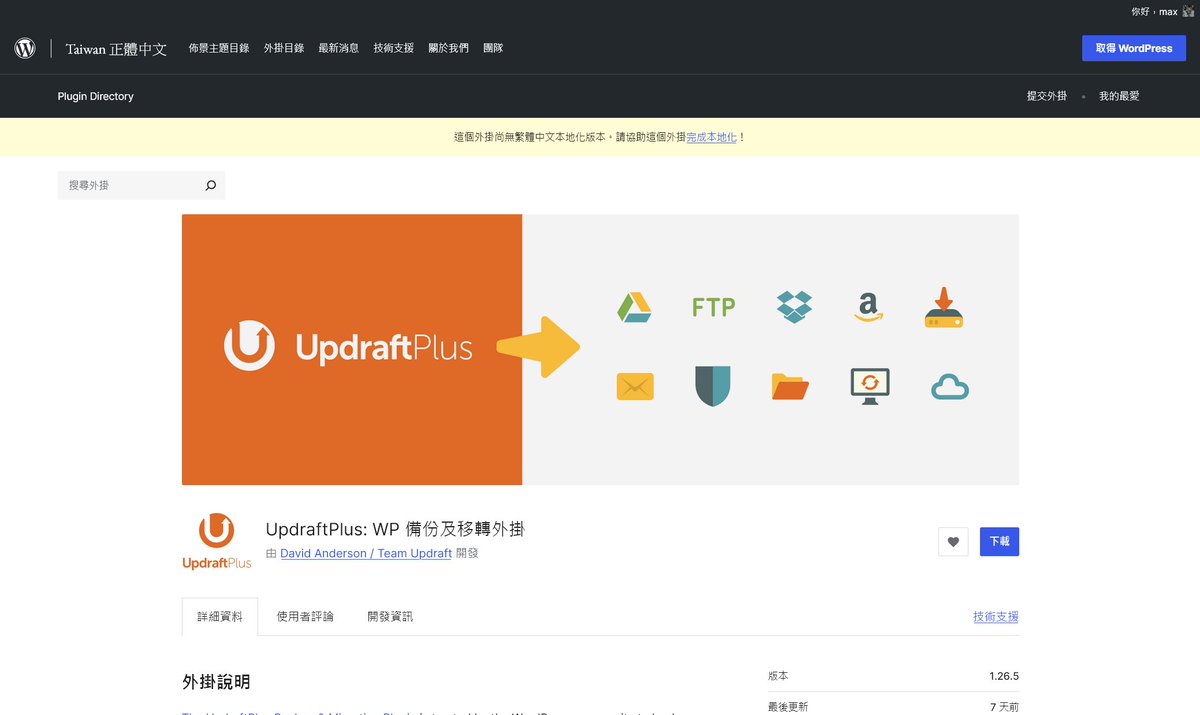1200x715 pixels.
Task: Open 外掛目錄 menu item
Action: 284,48
